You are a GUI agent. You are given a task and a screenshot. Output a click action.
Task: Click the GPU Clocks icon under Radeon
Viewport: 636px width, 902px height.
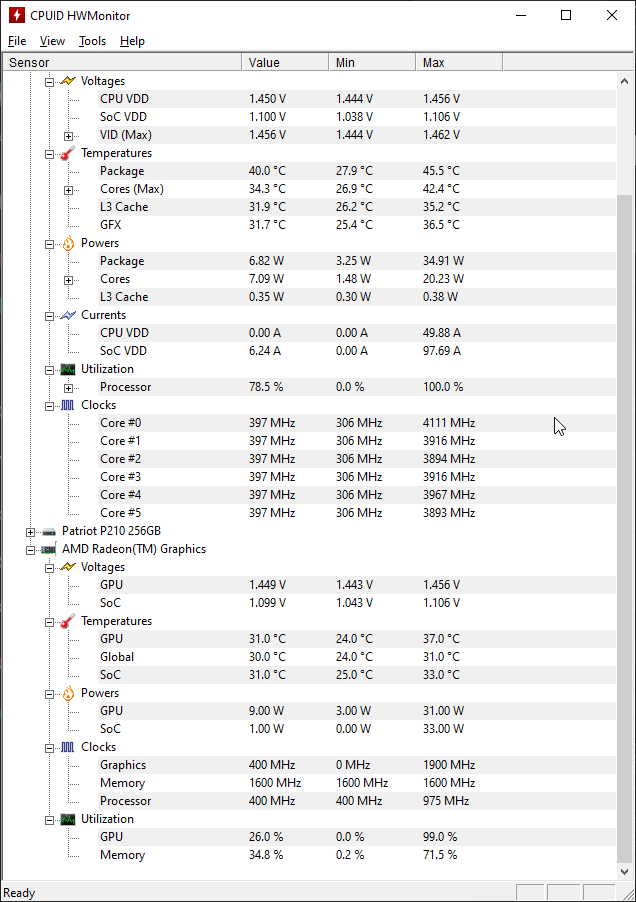(66, 747)
